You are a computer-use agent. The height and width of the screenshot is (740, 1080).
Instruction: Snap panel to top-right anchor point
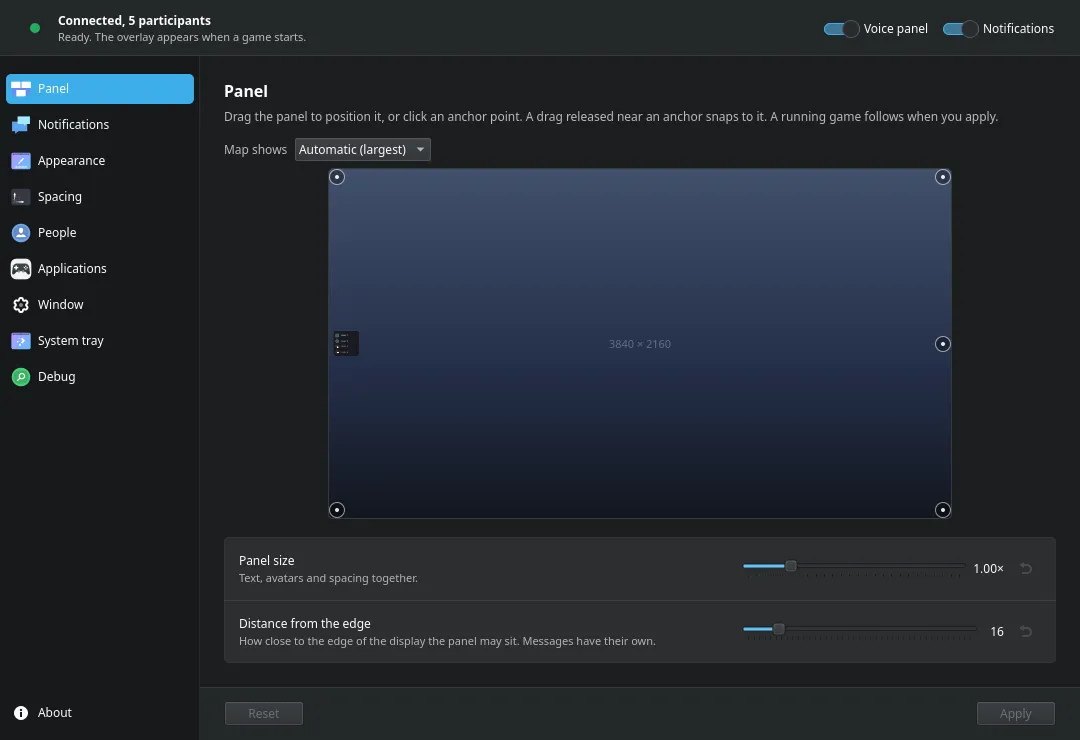pos(943,177)
